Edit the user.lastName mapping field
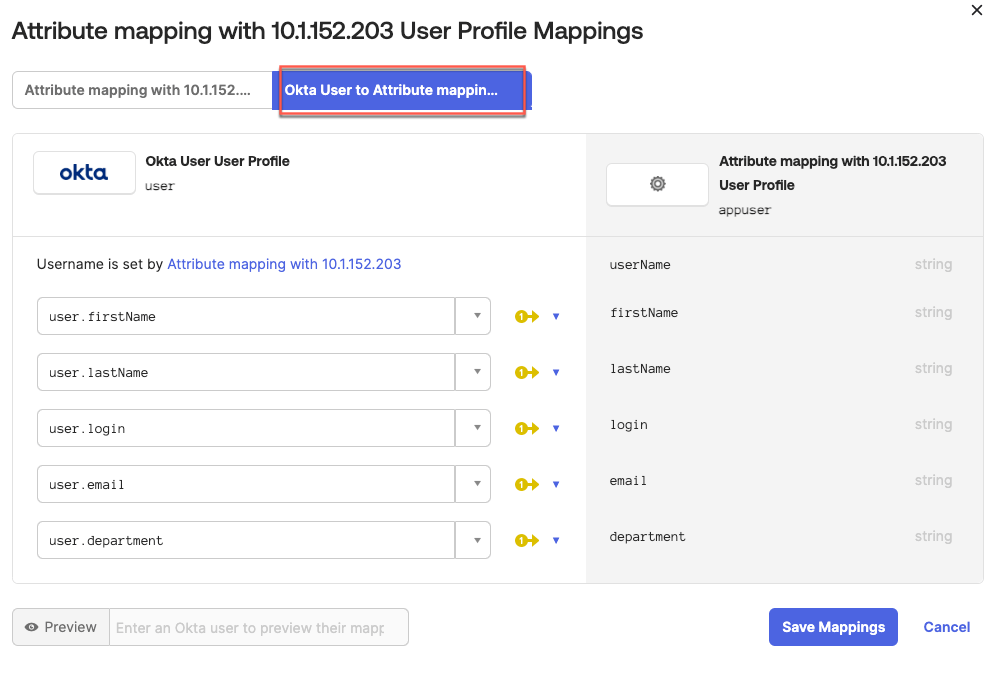The height and width of the screenshot is (688, 988). pyautogui.click(x=246, y=372)
